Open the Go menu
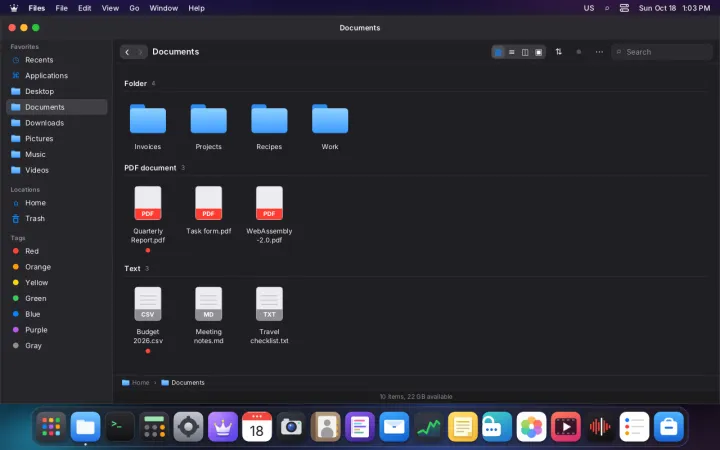 point(134,8)
